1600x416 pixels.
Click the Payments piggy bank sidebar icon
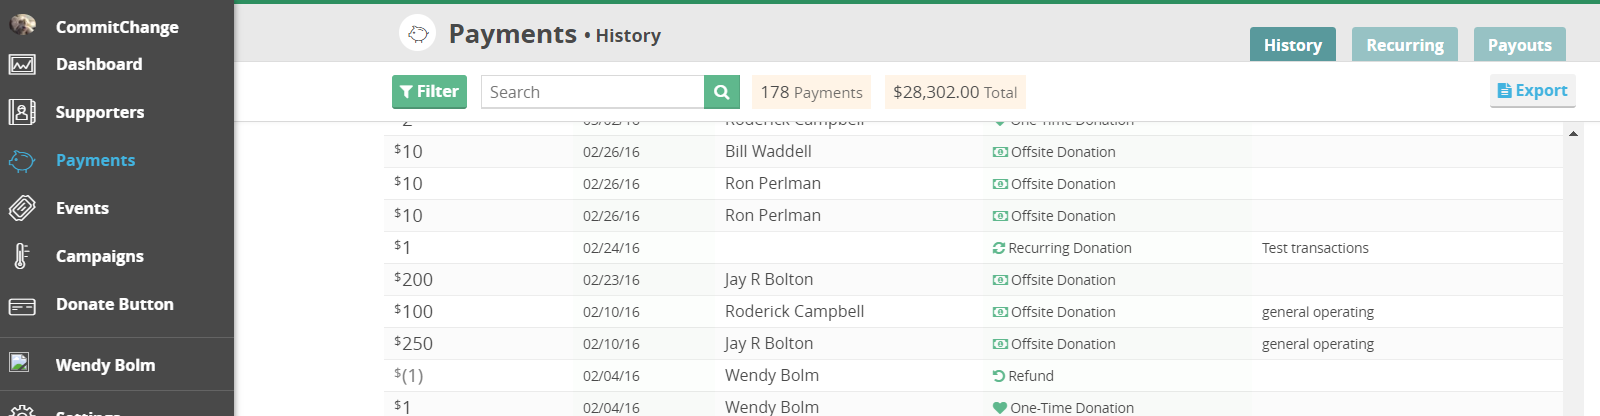pyautogui.click(x=22, y=161)
